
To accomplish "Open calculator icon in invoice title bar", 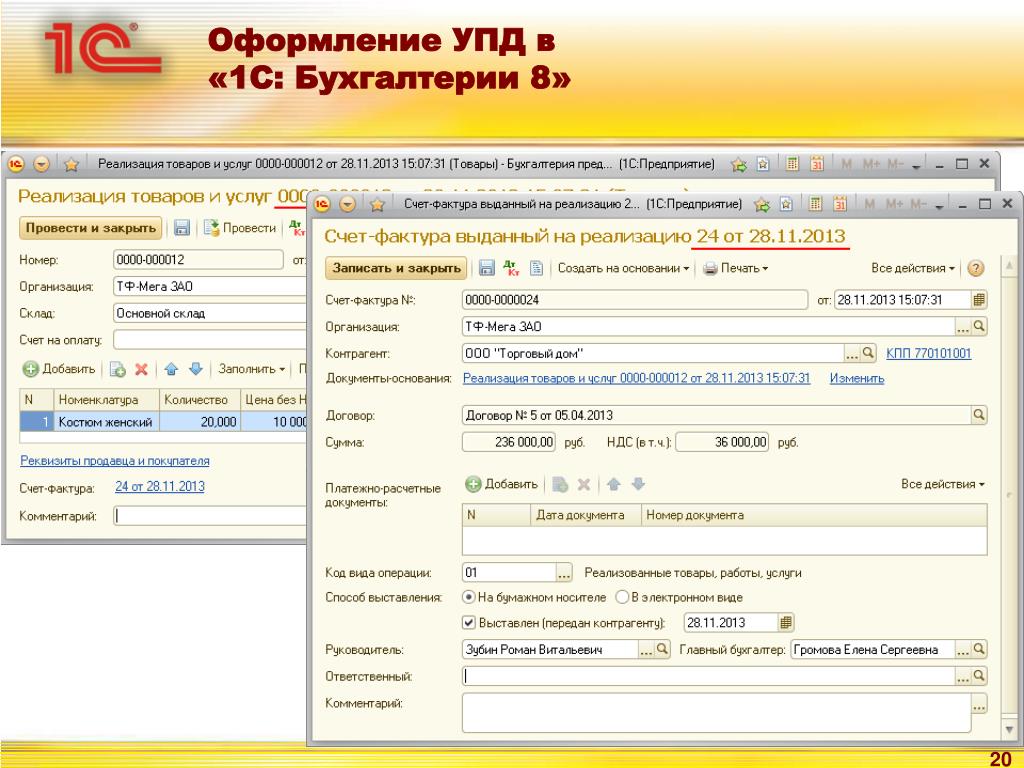I will click(815, 205).
